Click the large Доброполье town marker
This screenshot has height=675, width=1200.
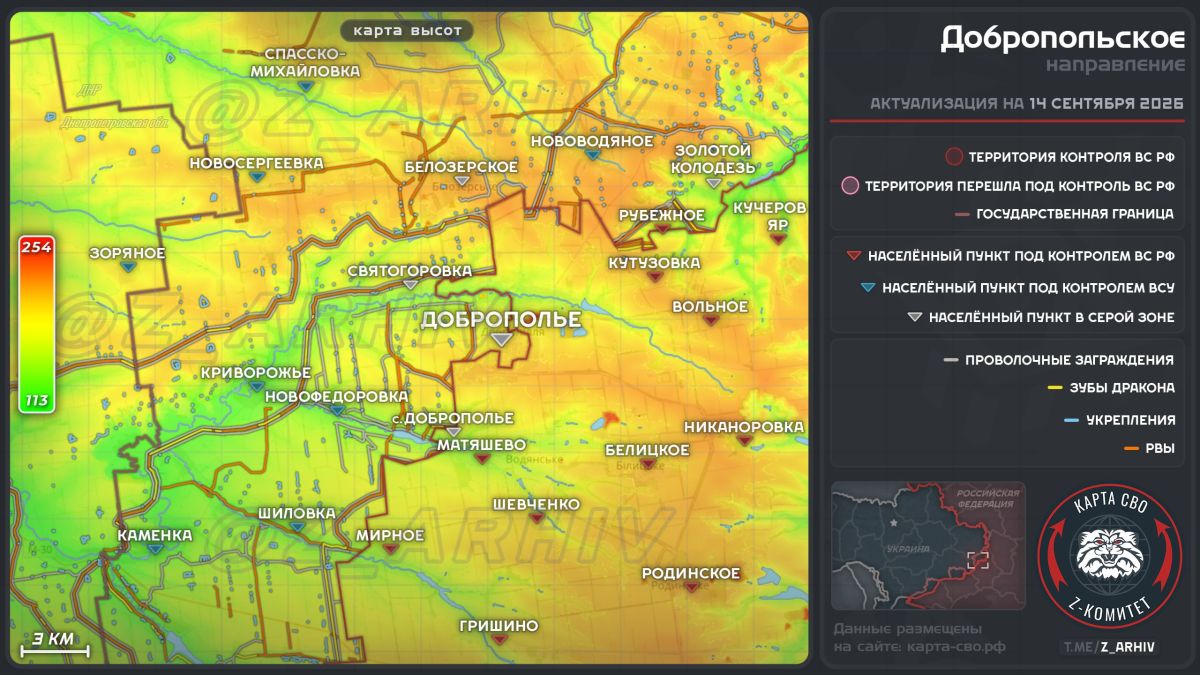[502, 341]
